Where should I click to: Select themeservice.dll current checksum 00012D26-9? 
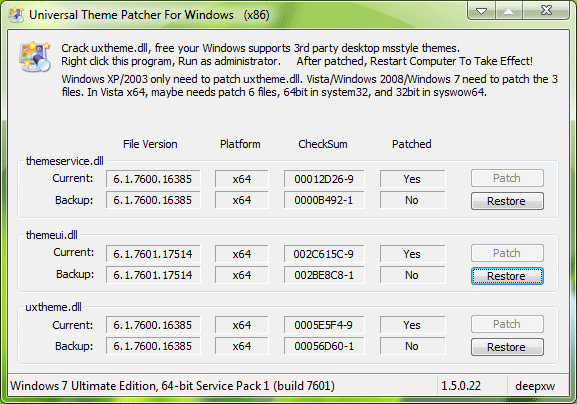click(x=324, y=179)
